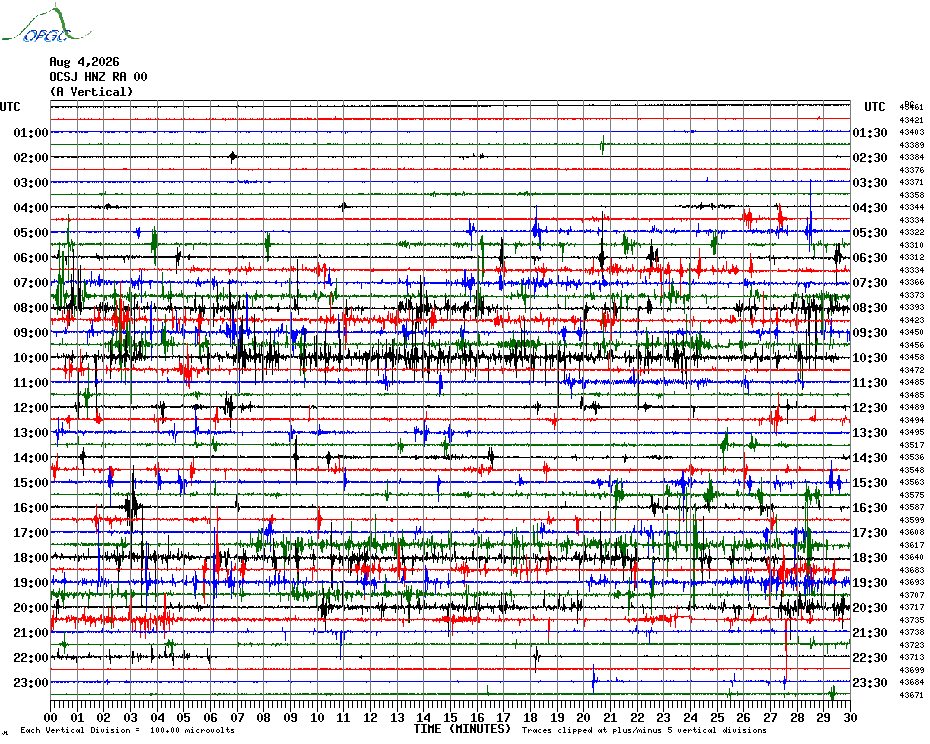Click the OFGC logo at top left
930x744 pixels.
point(46,24)
